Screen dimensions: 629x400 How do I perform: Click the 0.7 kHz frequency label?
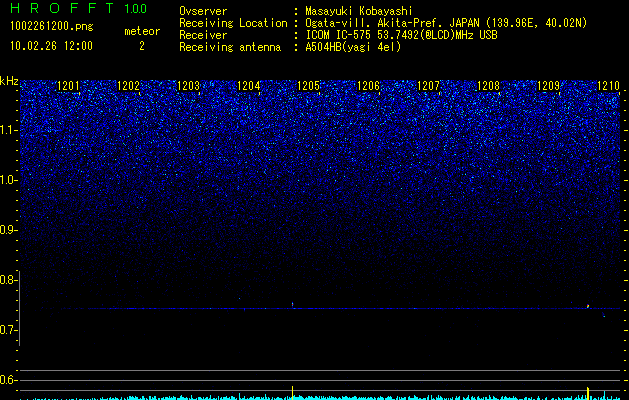tap(8, 330)
